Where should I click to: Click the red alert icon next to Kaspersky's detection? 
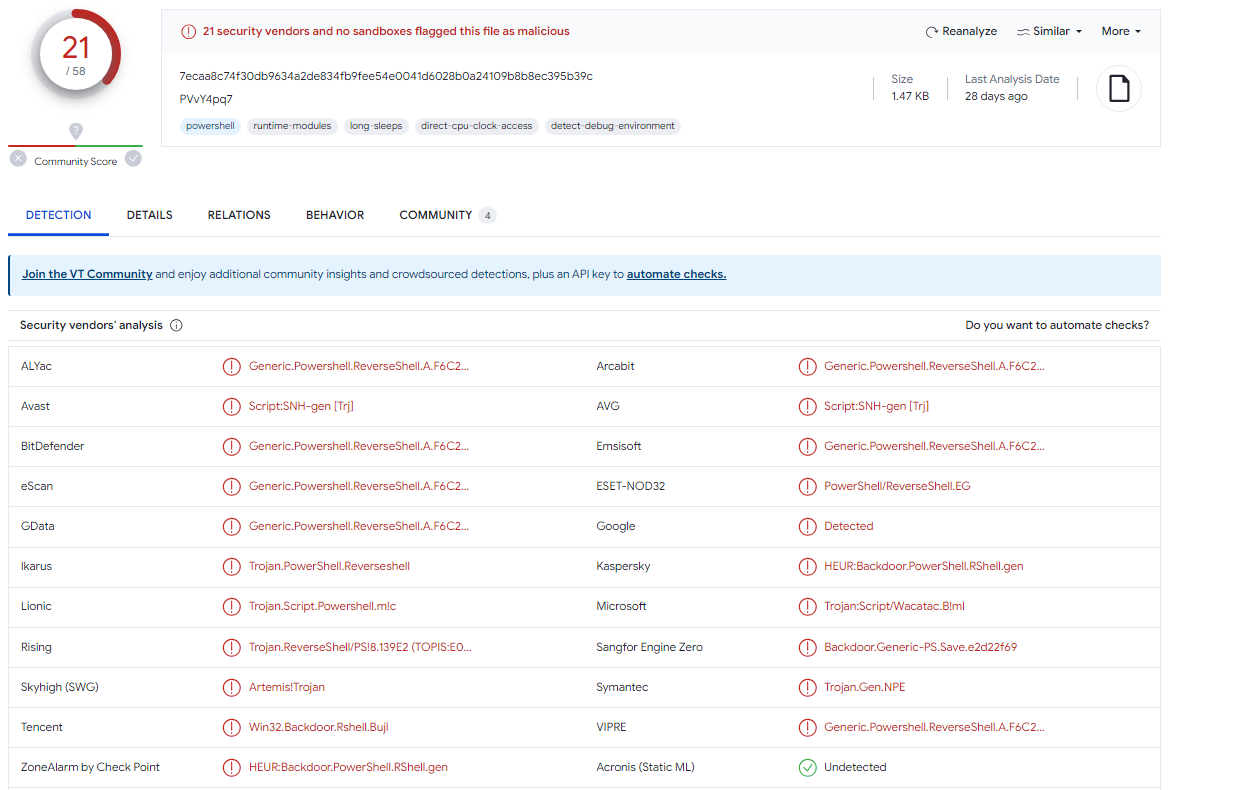click(808, 566)
